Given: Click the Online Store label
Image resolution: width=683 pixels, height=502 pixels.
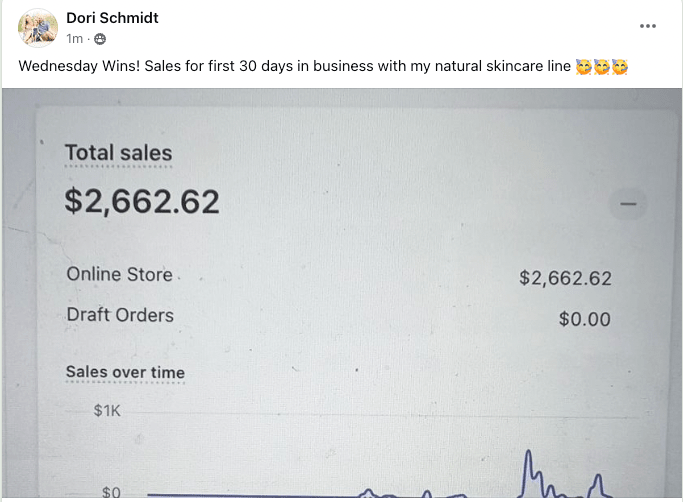Looking at the screenshot, I should (x=119, y=274).
